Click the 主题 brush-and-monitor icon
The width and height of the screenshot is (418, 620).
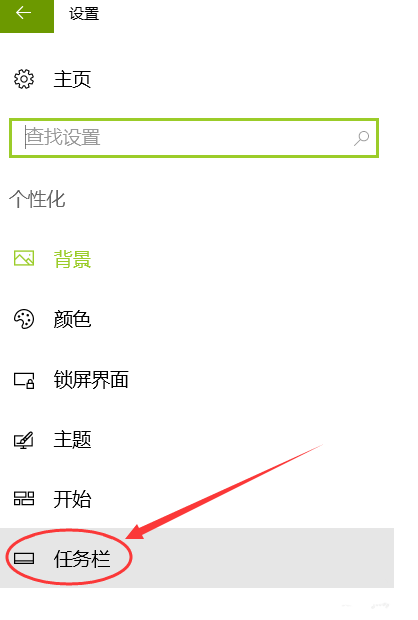click(x=24, y=440)
